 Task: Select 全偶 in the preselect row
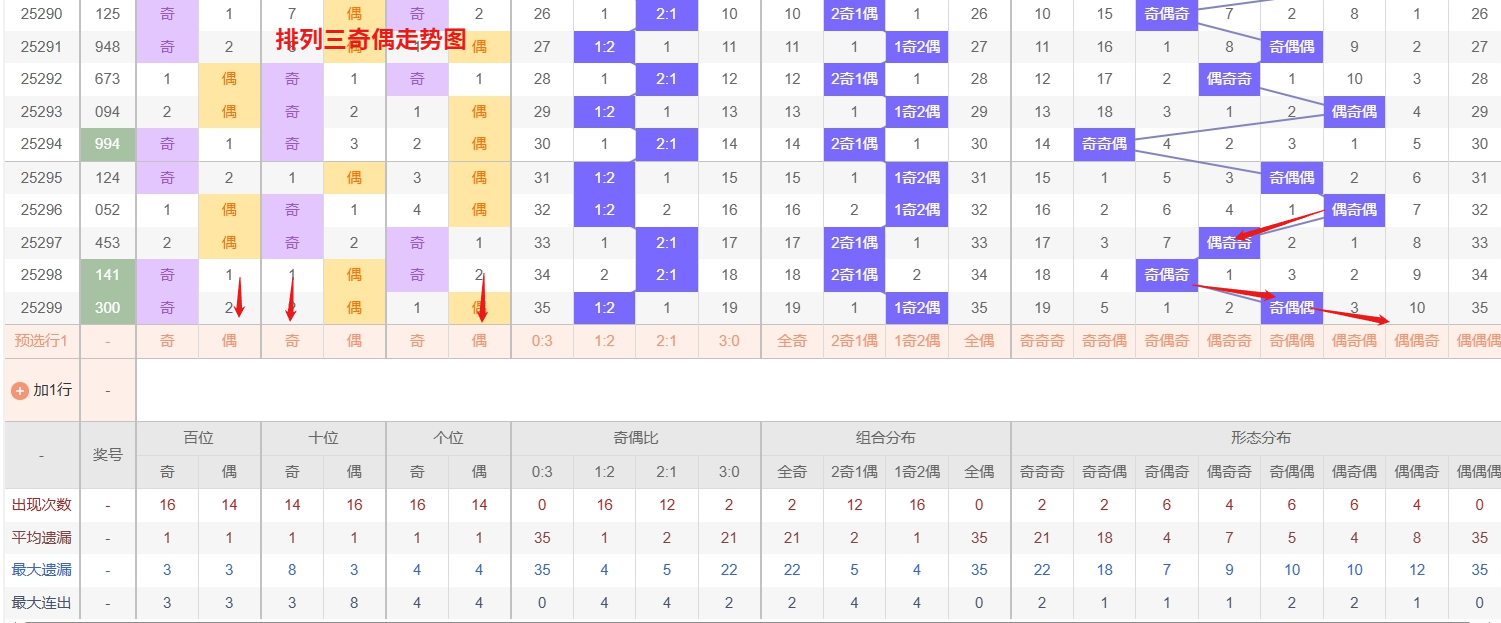click(x=979, y=341)
